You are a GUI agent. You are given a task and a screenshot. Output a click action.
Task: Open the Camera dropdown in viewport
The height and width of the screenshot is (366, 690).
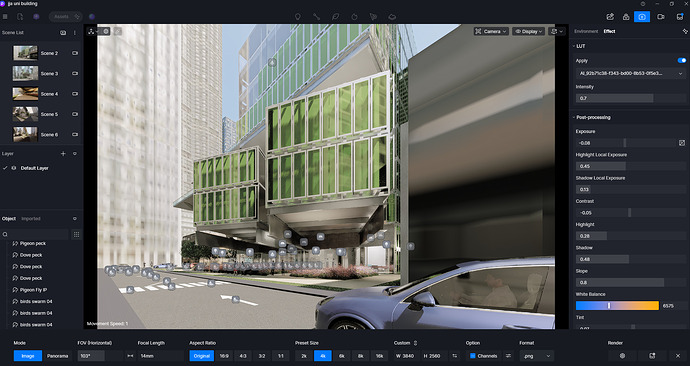click(x=491, y=31)
